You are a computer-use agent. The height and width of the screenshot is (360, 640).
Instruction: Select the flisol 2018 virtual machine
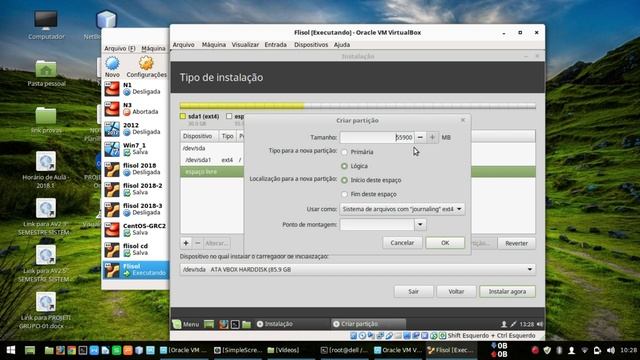[136, 169]
